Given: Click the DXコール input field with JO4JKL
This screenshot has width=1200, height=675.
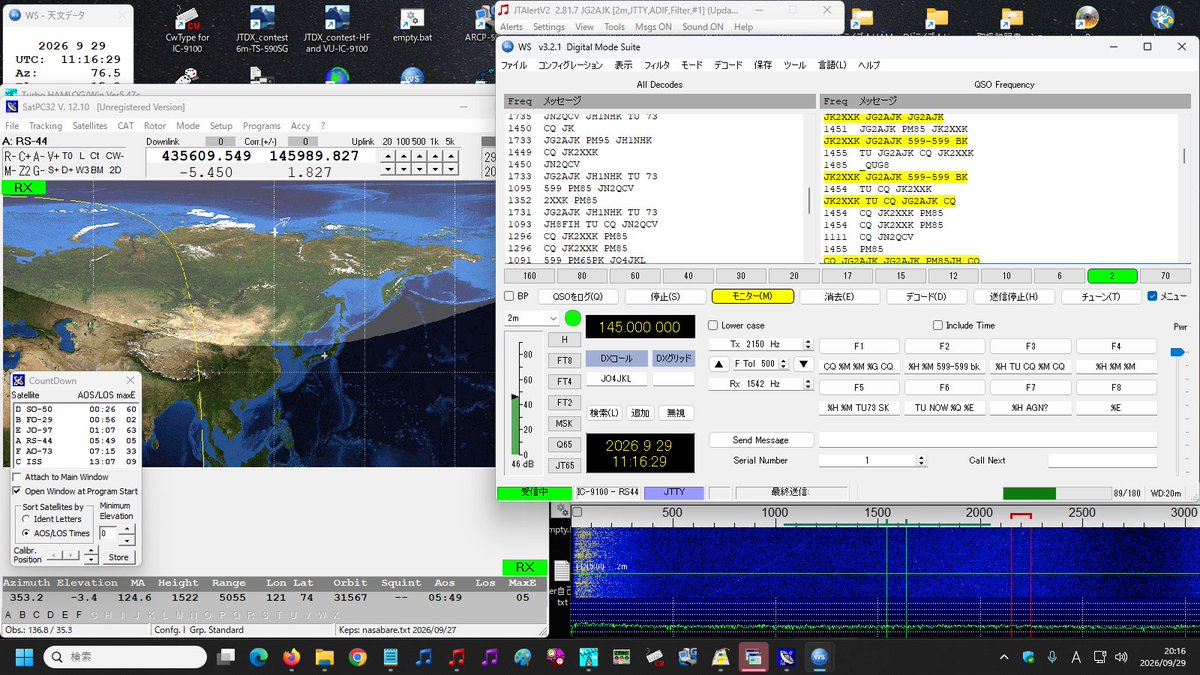Looking at the screenshot, I should tap(616, 379).
